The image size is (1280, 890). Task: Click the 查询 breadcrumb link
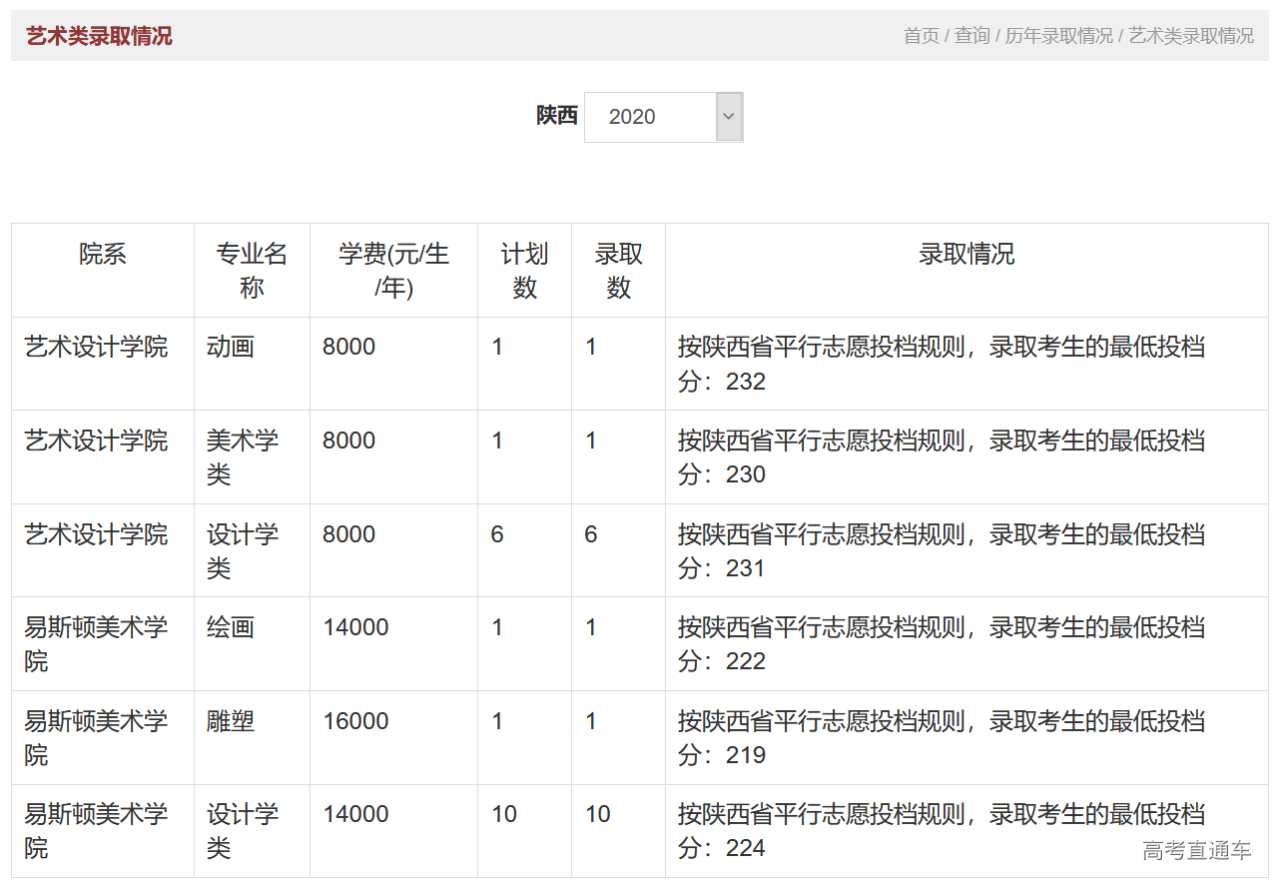974,35
